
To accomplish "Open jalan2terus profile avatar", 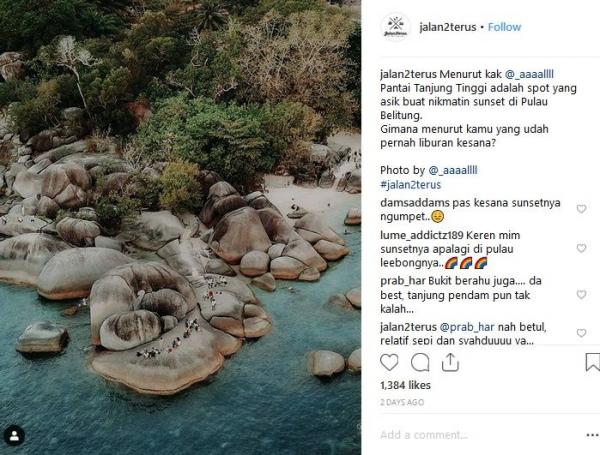I will point(396,27).
